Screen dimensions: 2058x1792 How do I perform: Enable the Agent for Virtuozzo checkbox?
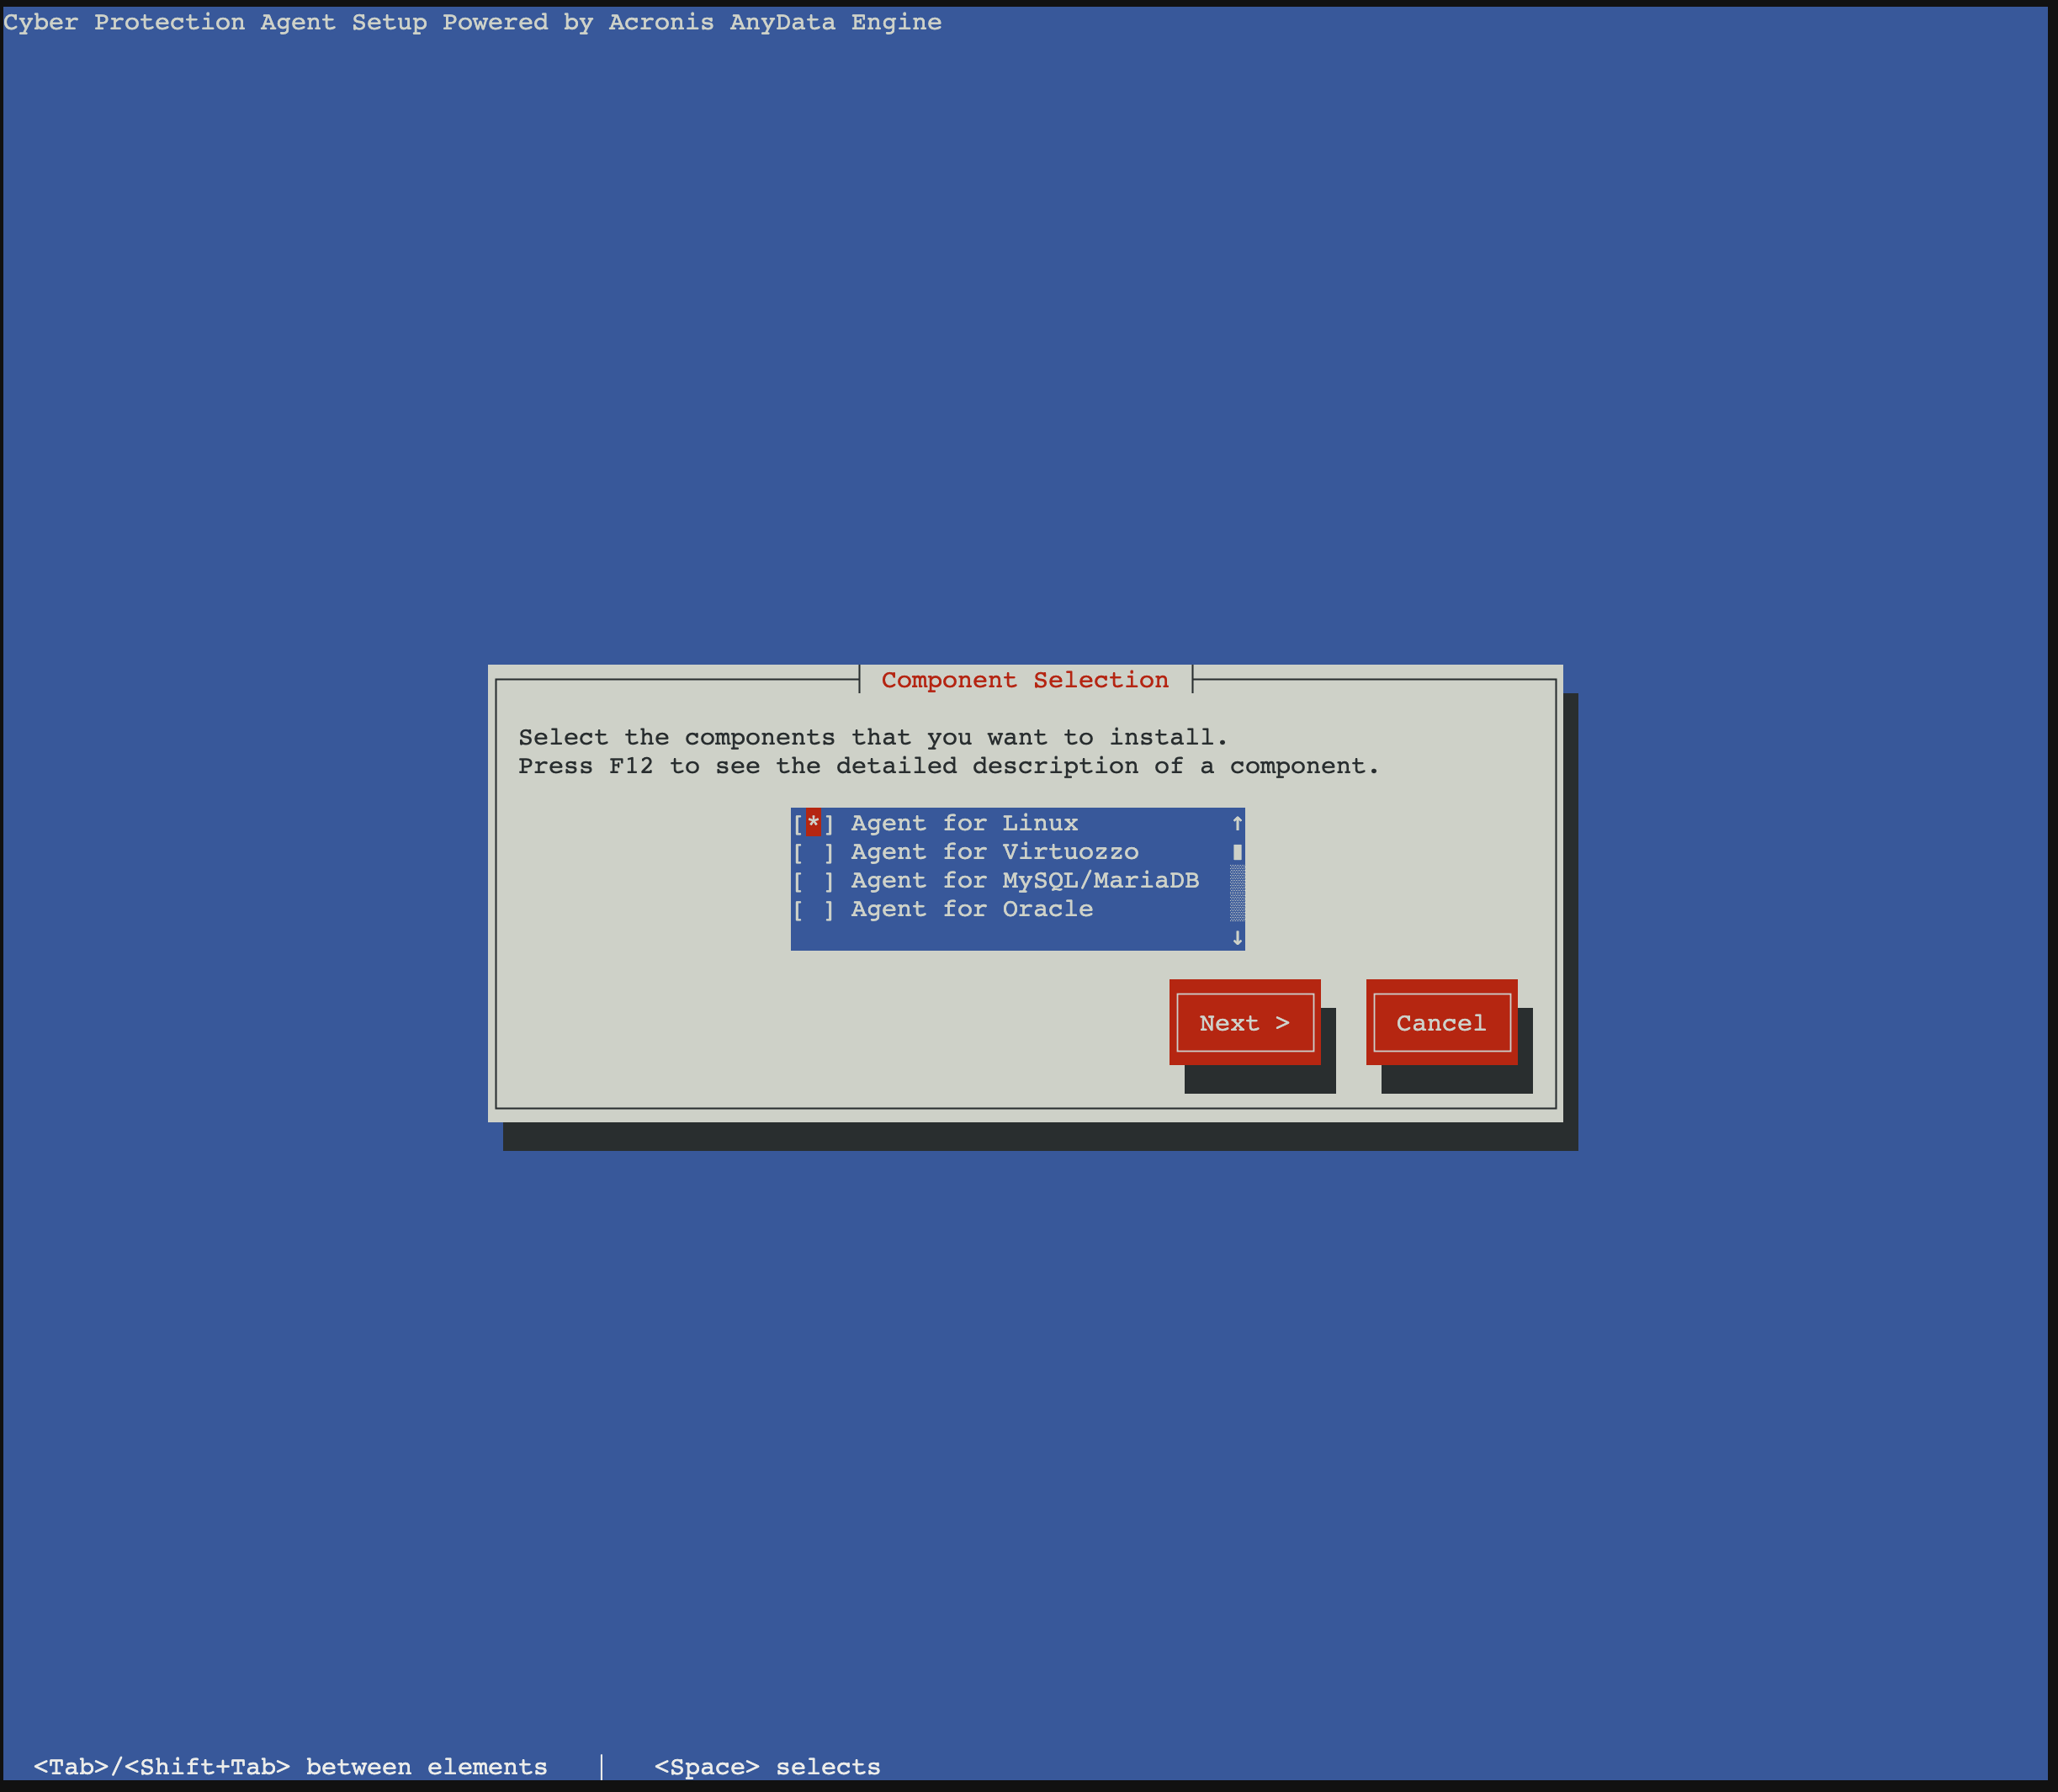click(813, 852)
